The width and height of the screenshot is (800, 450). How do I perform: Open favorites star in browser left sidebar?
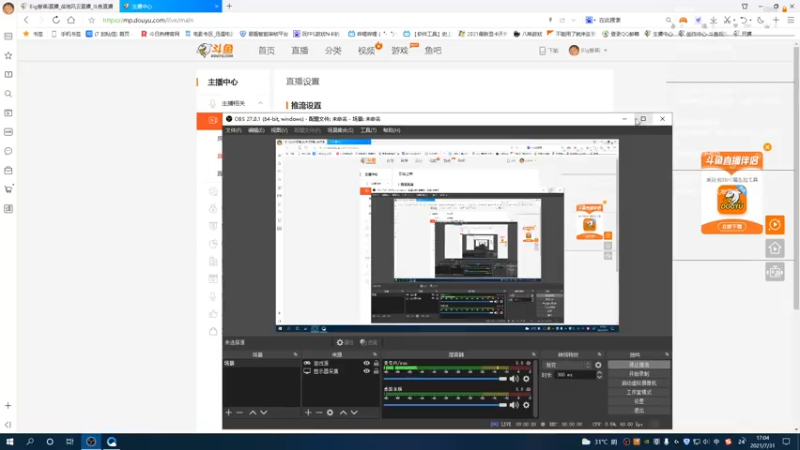[x=8, y=56]
